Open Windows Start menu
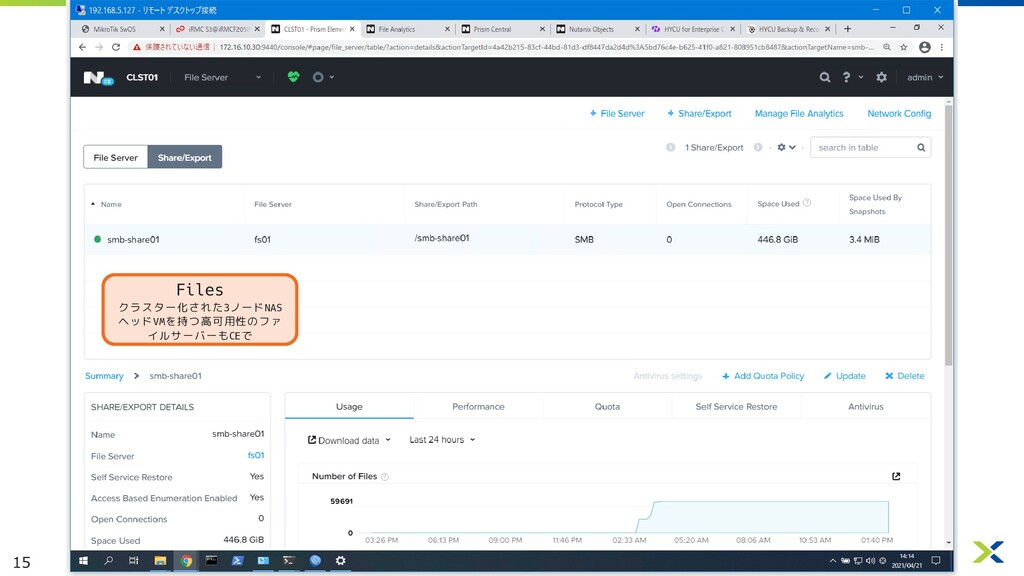 coord(84,560)
